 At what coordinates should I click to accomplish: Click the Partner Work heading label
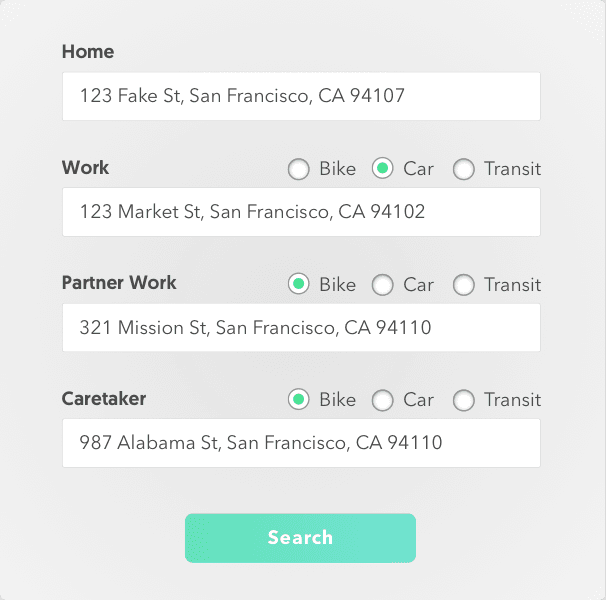(x=119, y=283)
